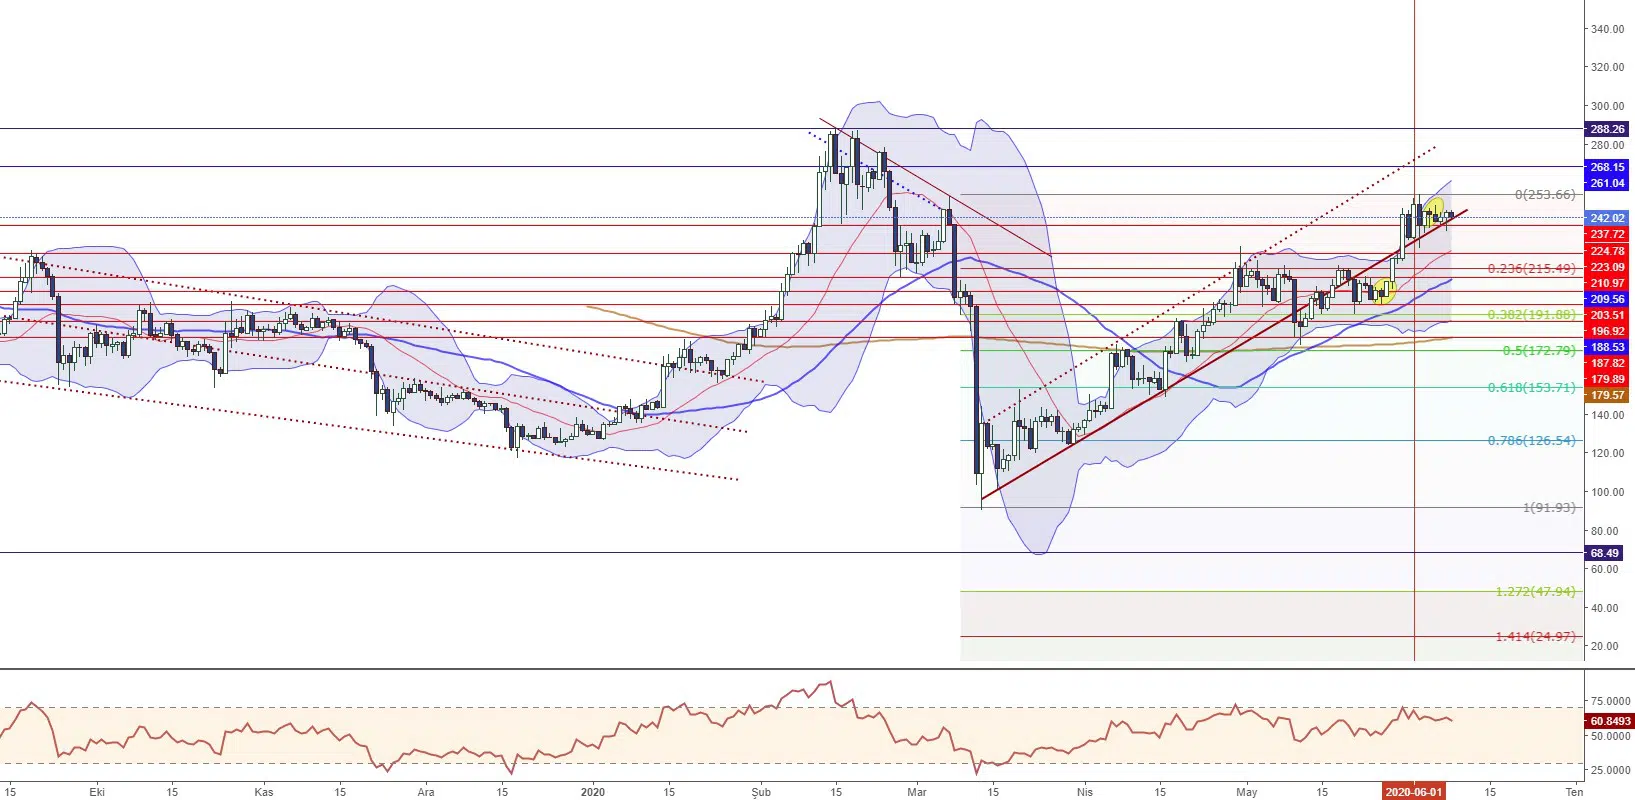
Task: Select the 237.72 red resistance label
Action: 1607,235
